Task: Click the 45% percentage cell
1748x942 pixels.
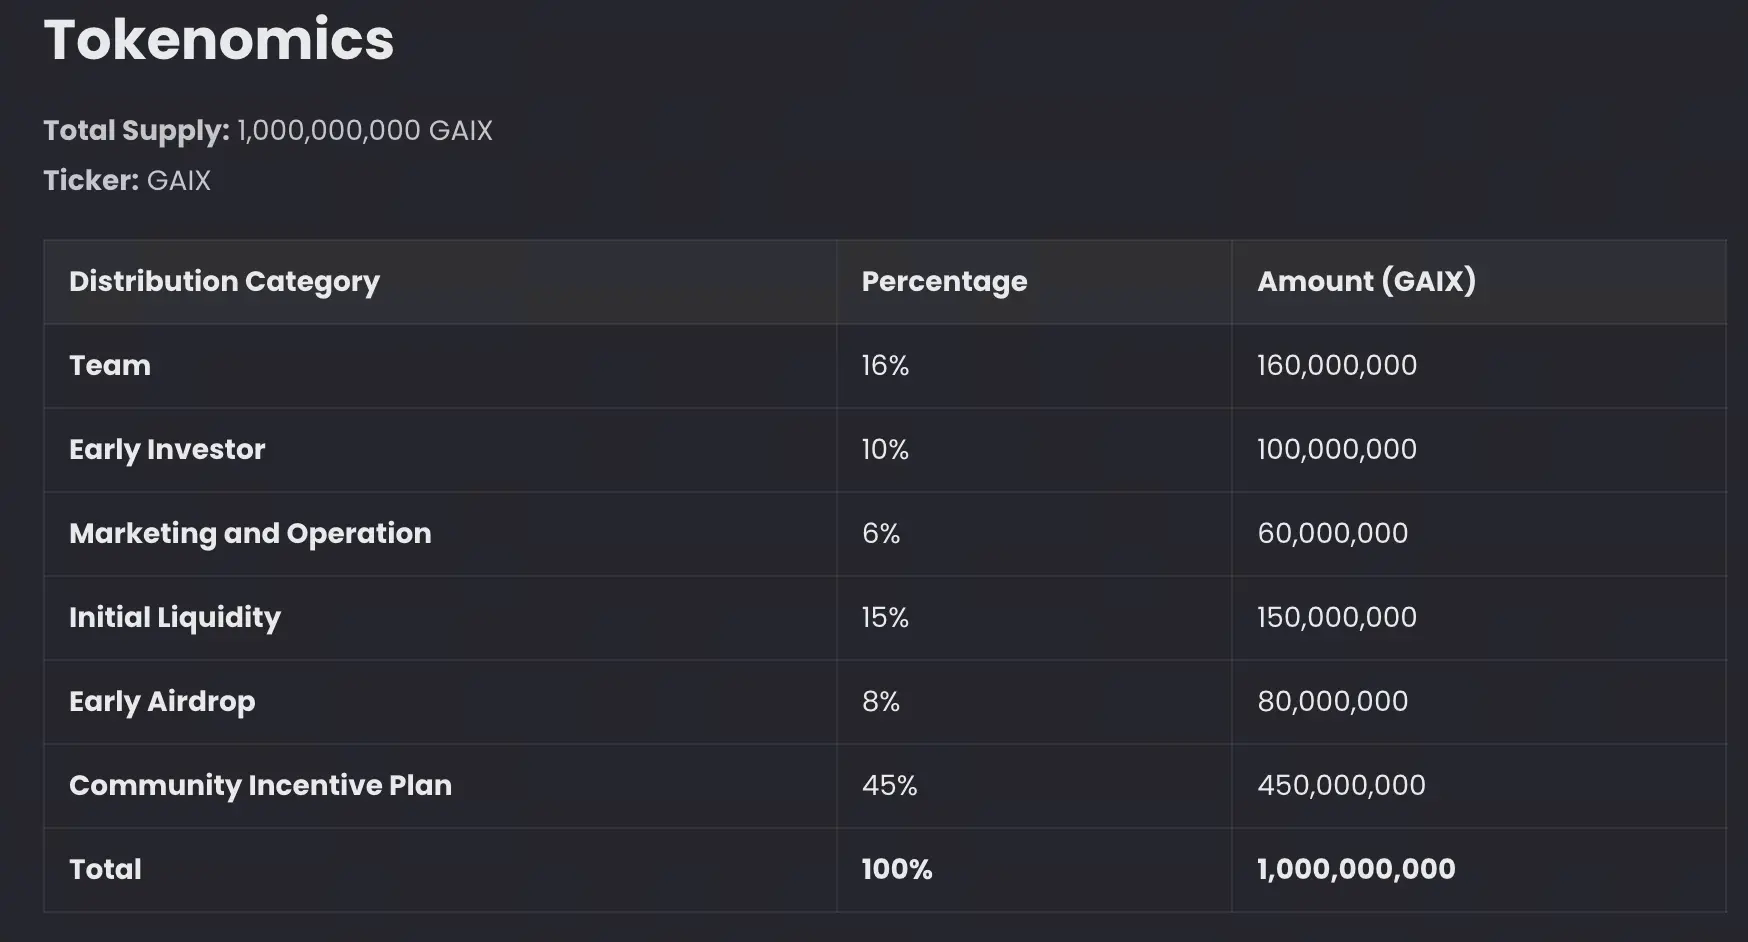Action: [889, 786]
